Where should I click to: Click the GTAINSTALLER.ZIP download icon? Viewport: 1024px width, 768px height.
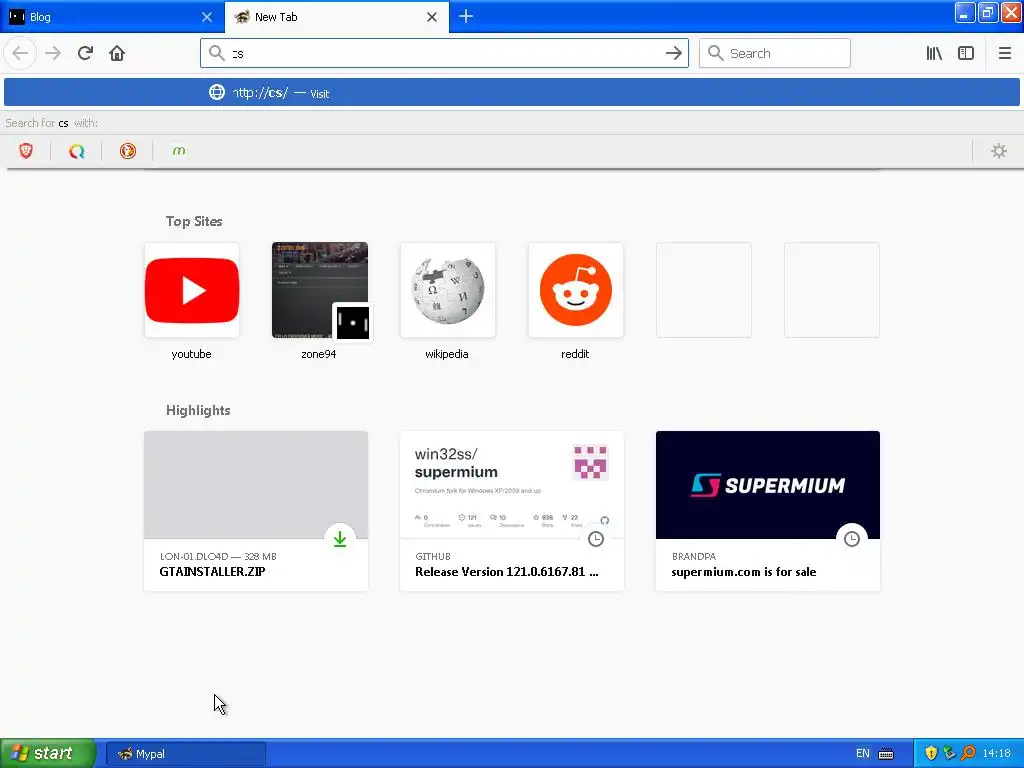[x=340, y=539]
